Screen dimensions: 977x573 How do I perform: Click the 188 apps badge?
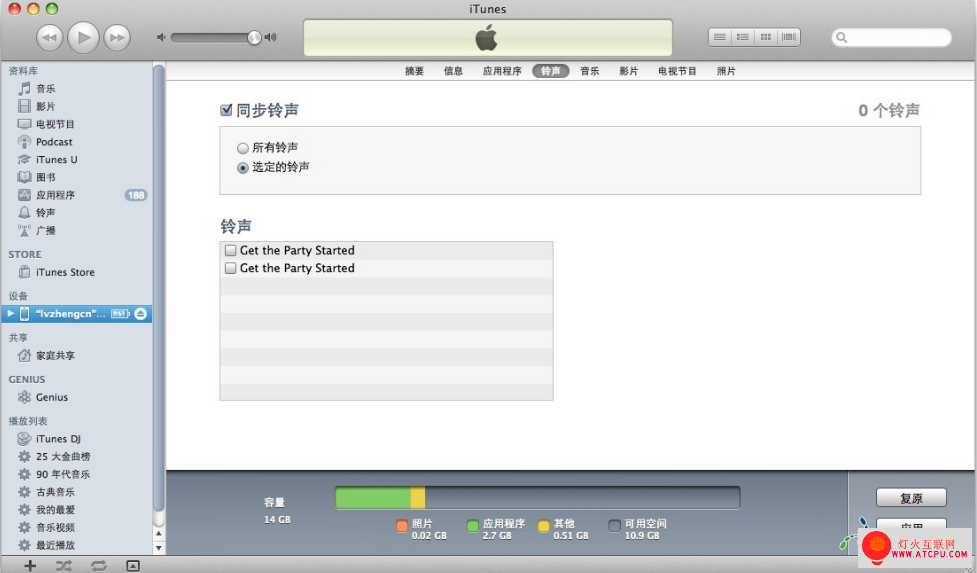pos(135,195)
